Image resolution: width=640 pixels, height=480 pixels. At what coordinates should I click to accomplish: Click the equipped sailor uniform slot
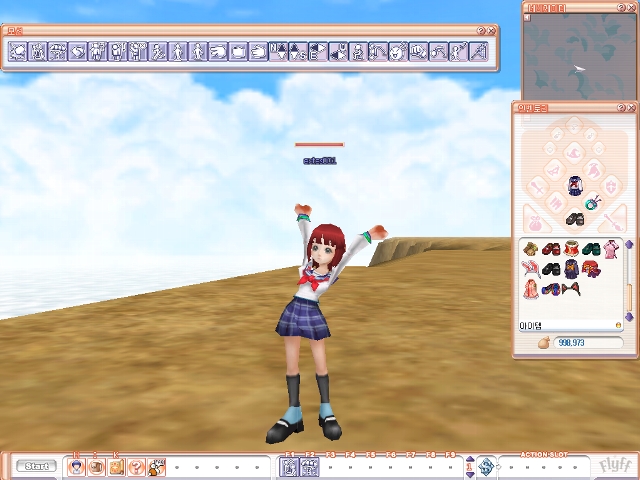tap(575, 186)
